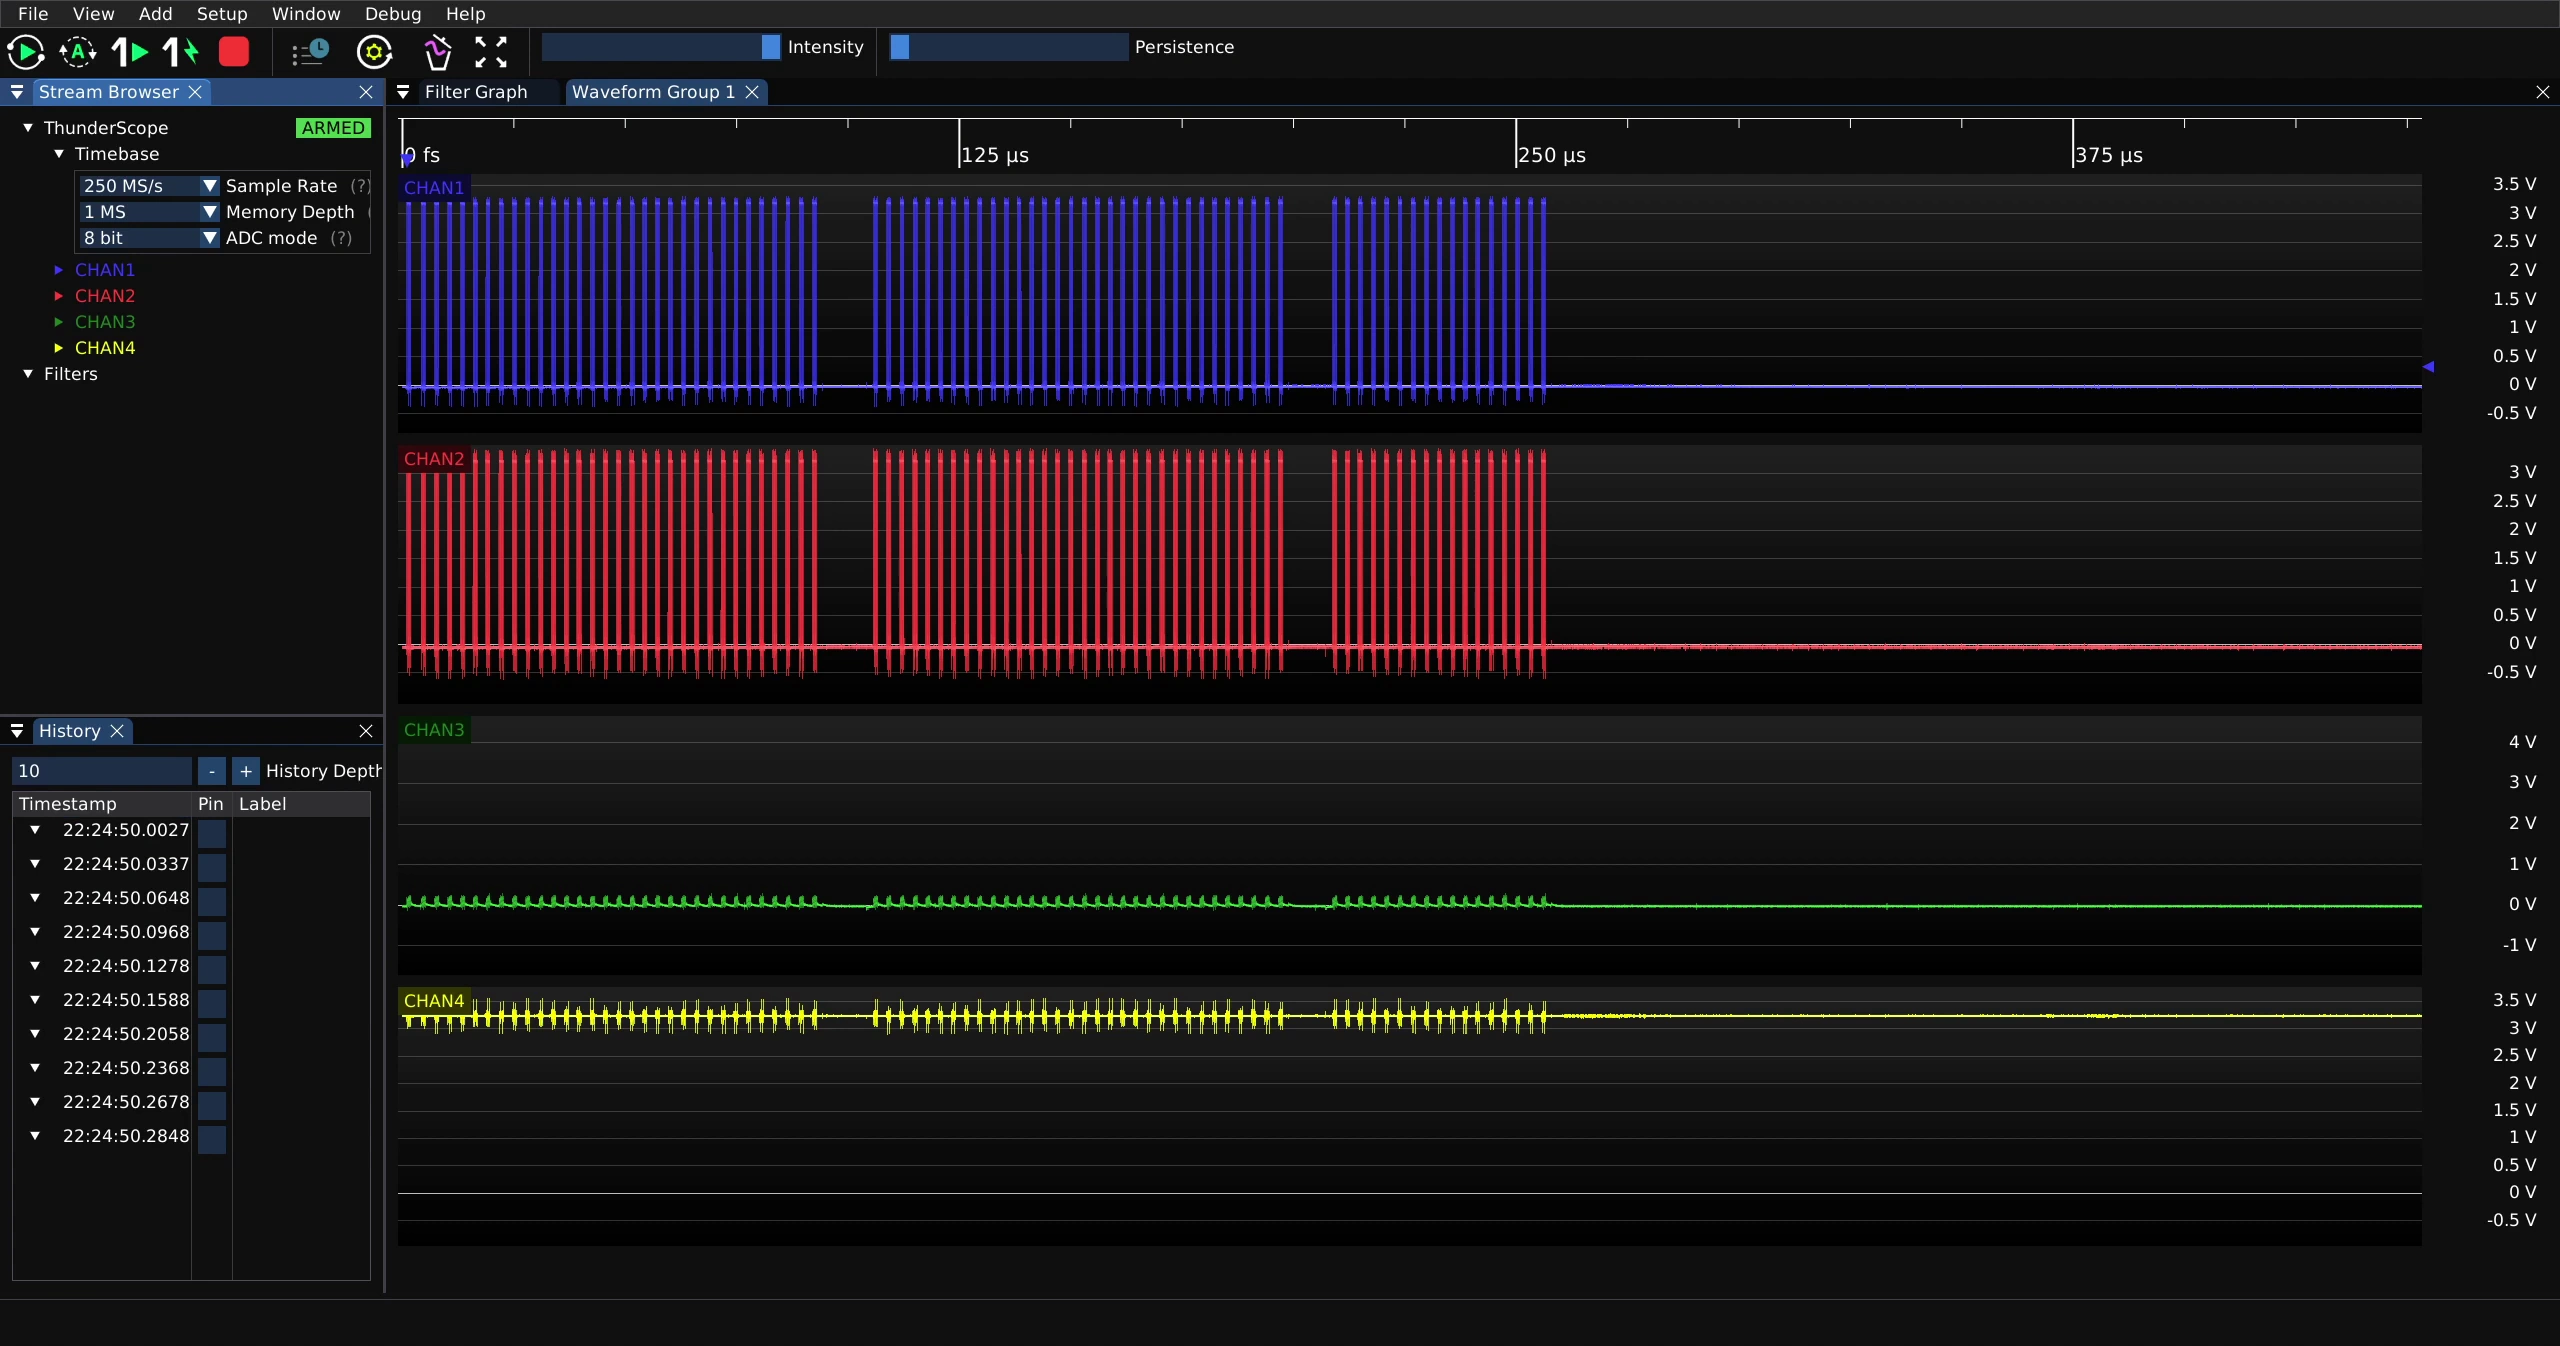
Task: Close the History tab
Action: 117,731
